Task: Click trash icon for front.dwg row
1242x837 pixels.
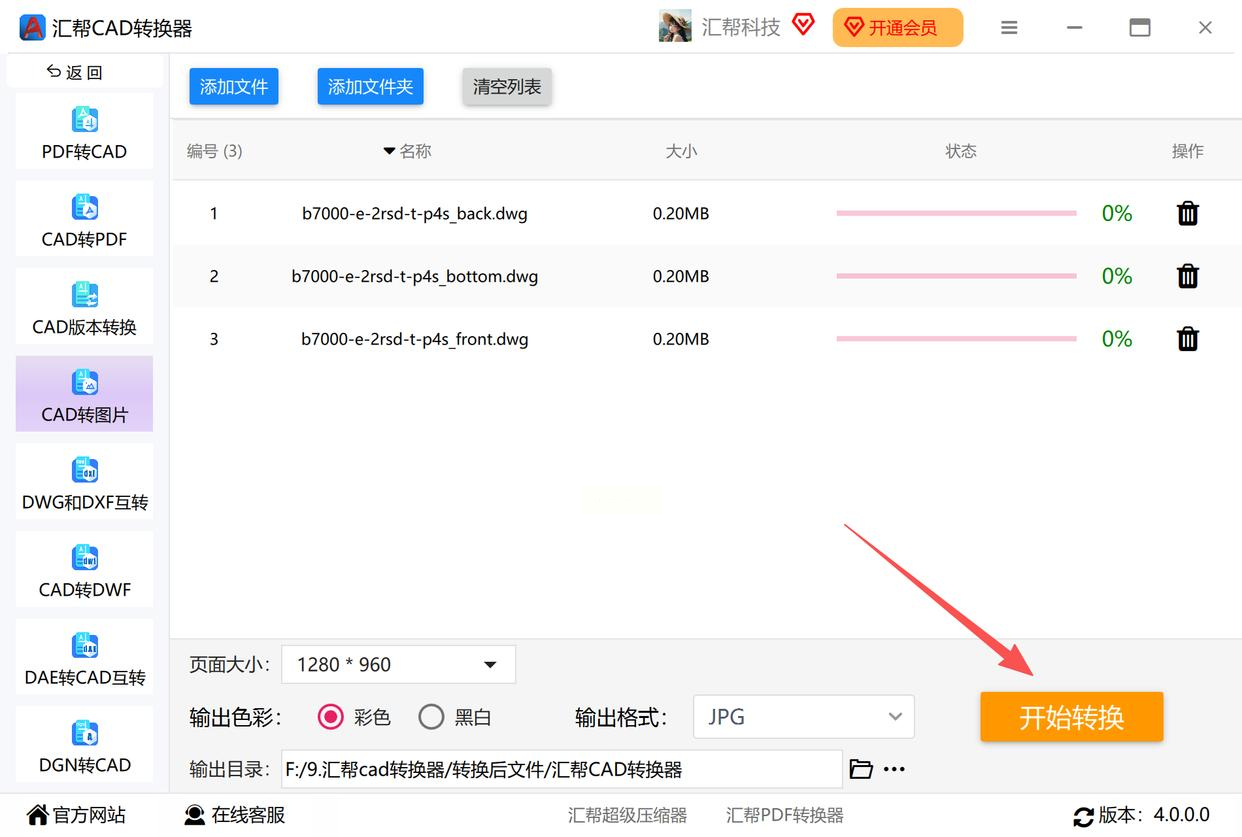Action: coord(1187,339)
